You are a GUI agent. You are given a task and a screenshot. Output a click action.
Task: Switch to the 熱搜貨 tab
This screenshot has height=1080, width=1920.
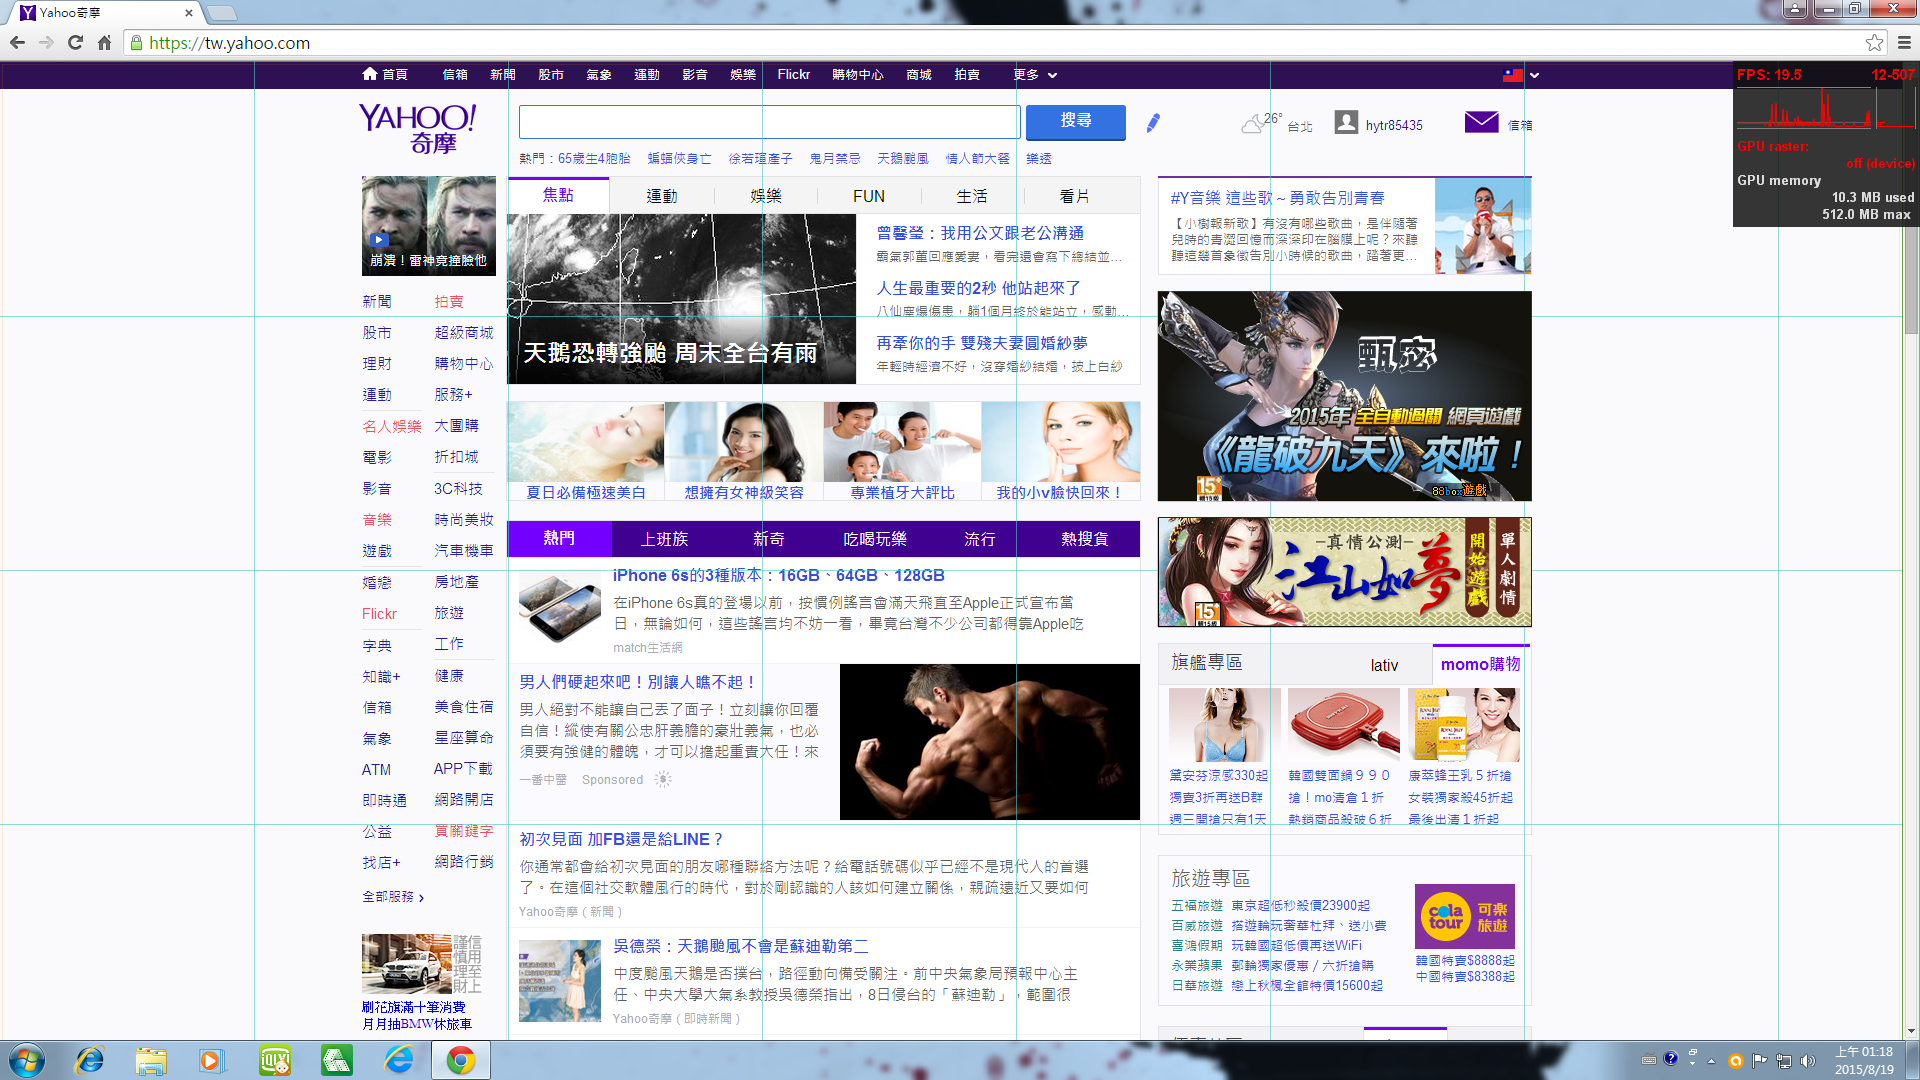tap(1085, 539)
